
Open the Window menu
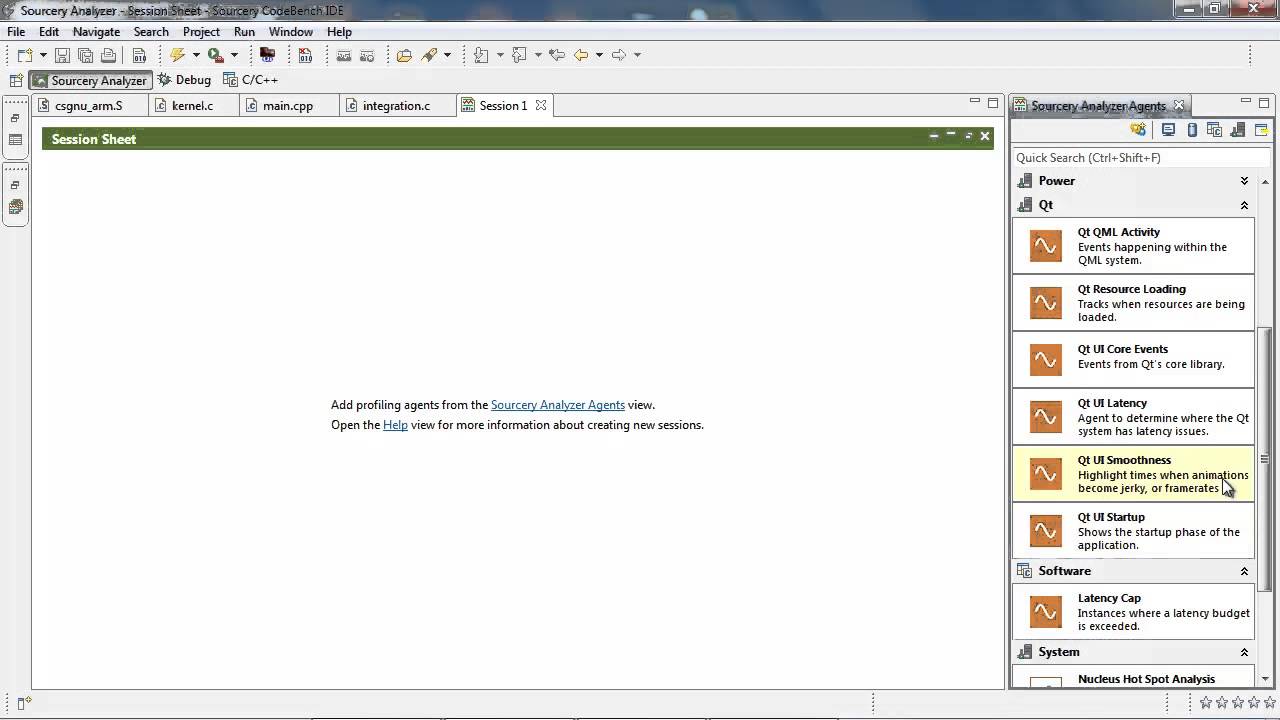(291, 32)
